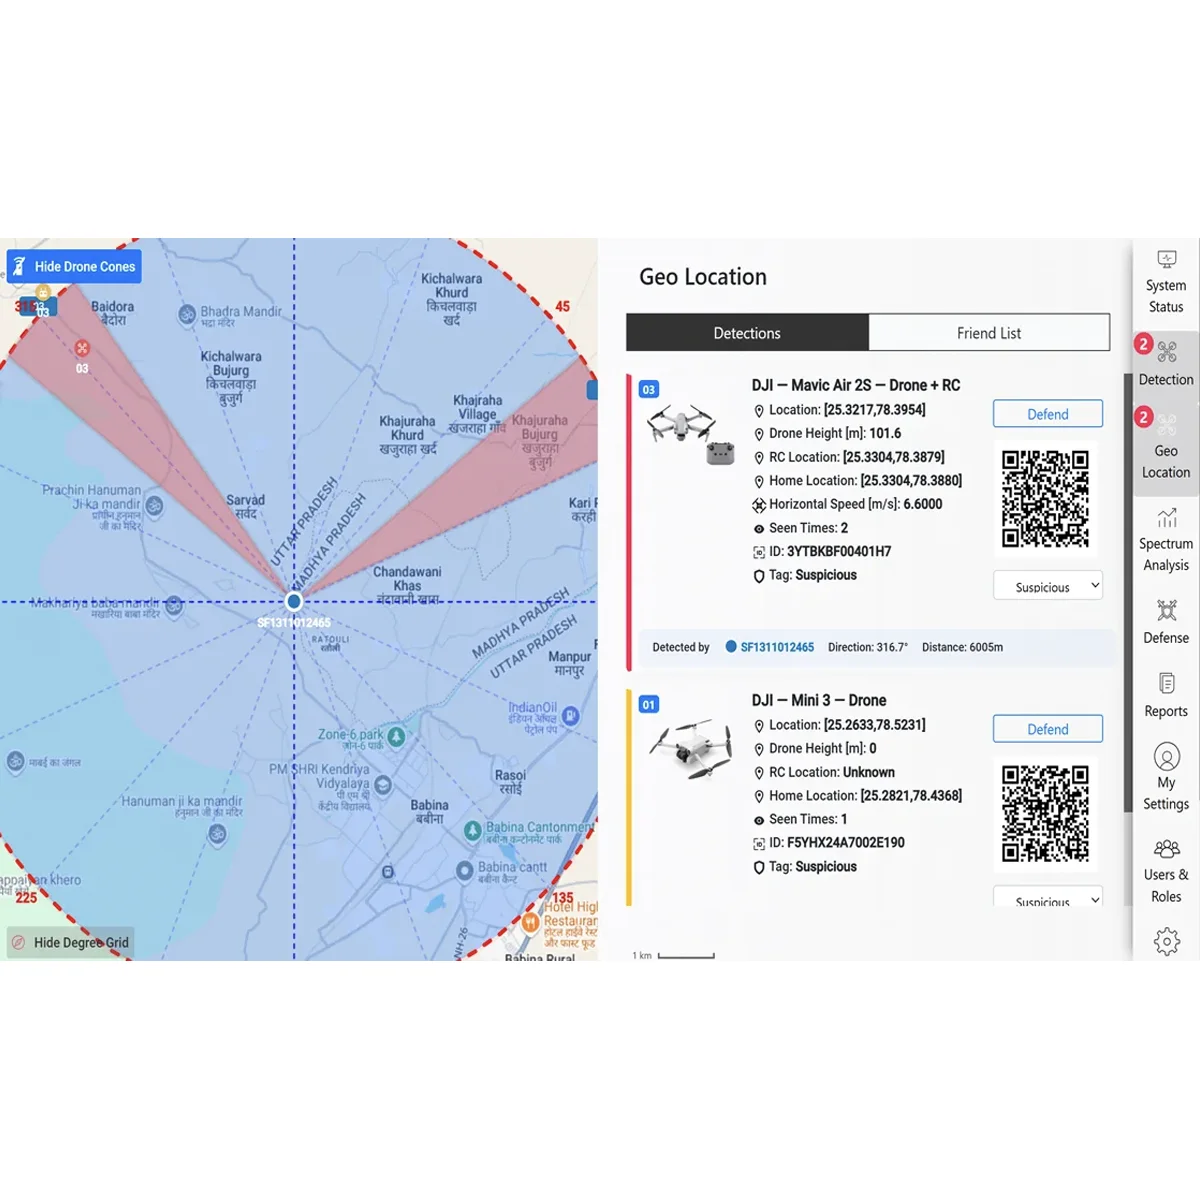Click the Mavic Air 2S drone image

[690, 435]
